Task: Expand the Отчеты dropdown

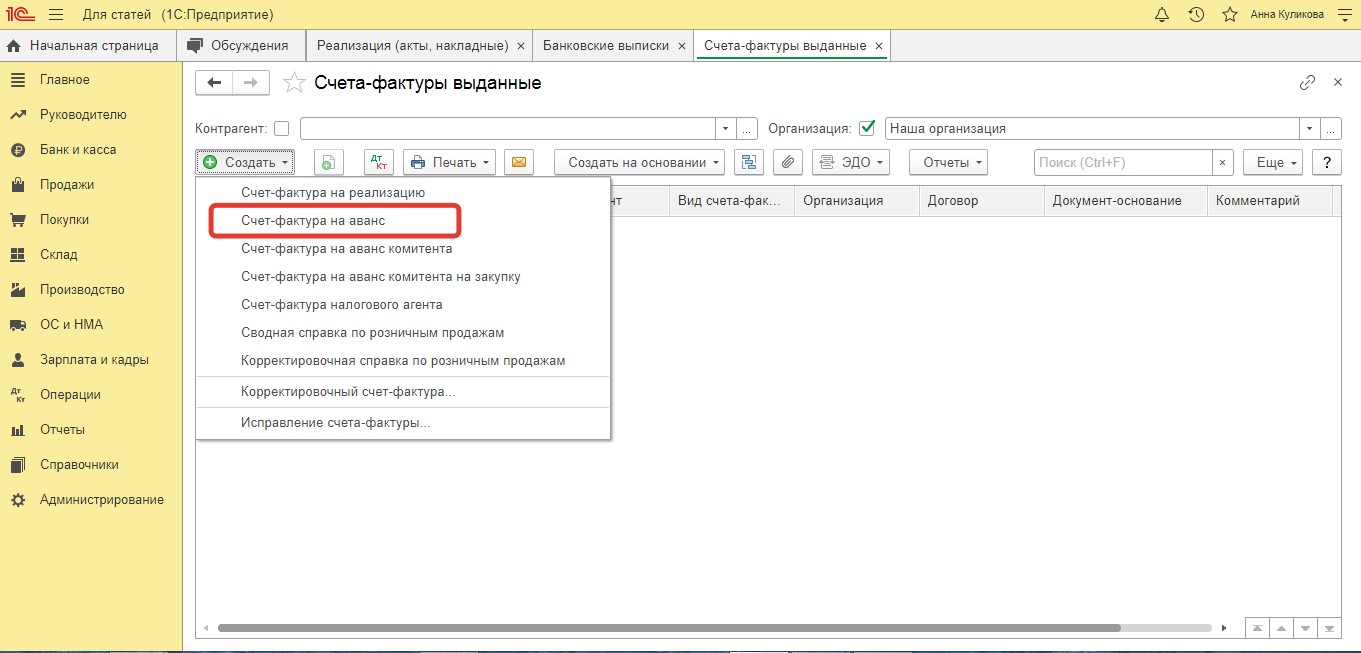Action: pos(948,163)
